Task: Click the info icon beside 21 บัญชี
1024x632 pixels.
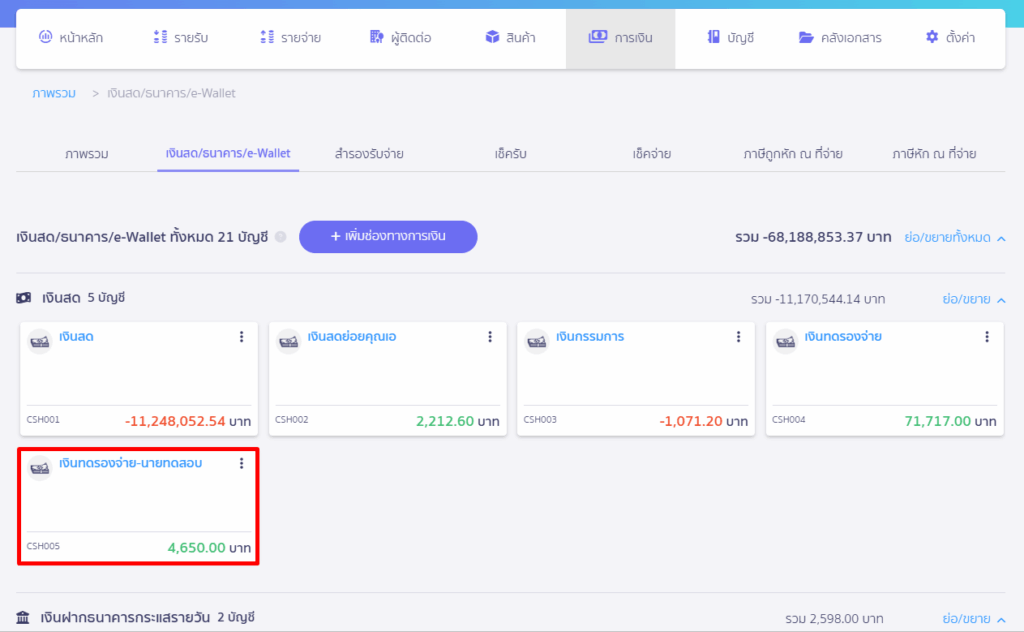Action: click(281, 237)
